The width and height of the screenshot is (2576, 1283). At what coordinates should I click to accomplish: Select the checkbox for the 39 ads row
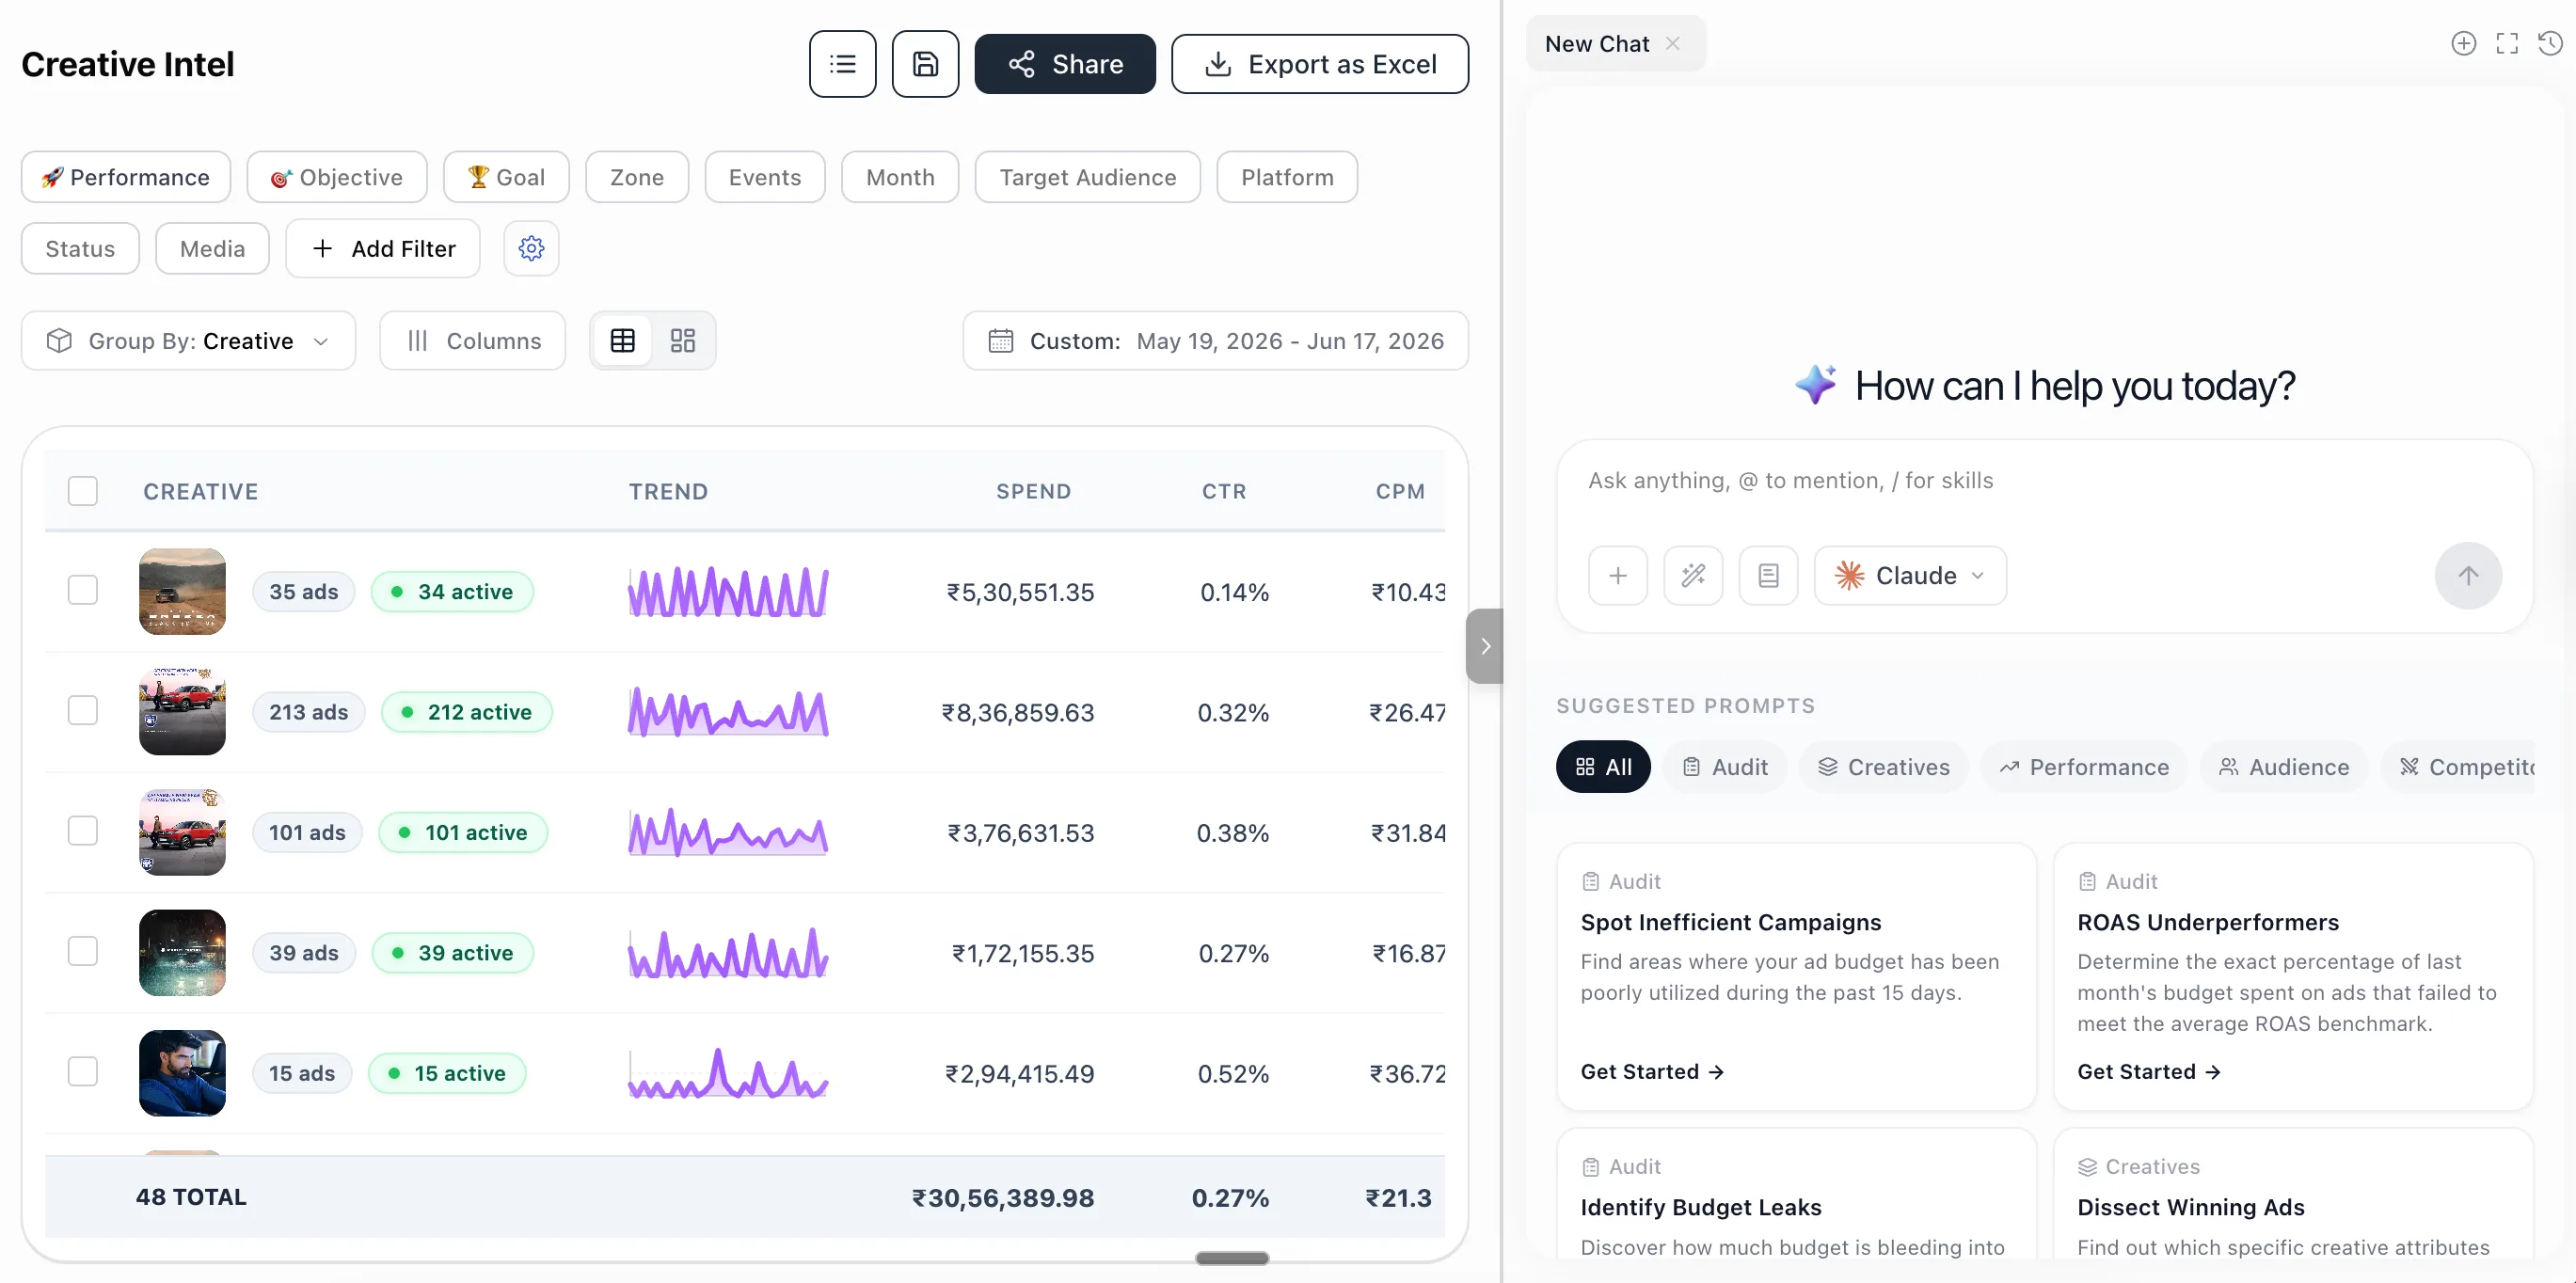click(83, 951)
